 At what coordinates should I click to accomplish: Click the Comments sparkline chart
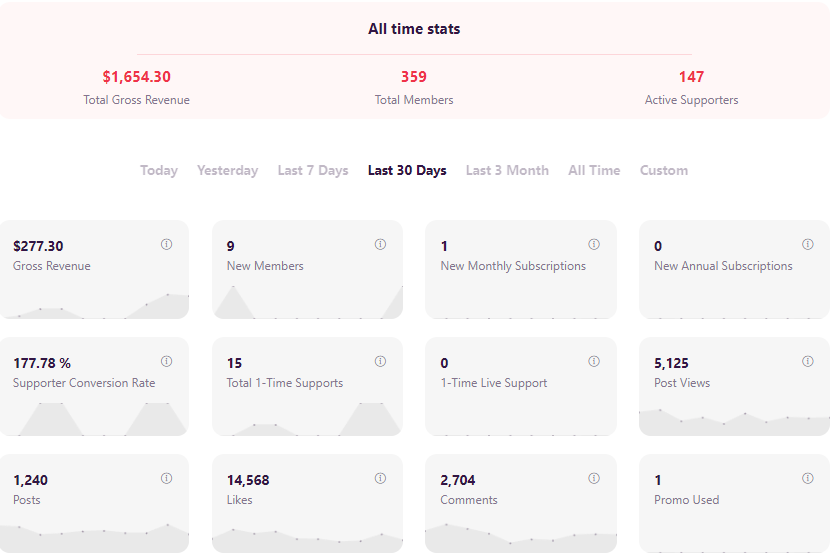pos(521,538)
